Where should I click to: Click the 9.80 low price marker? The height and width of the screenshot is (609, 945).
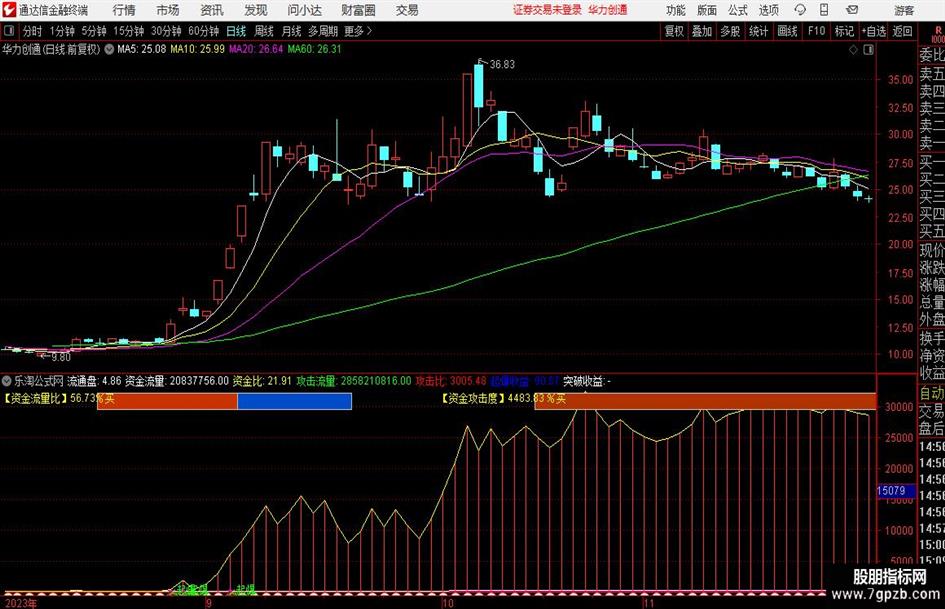coord(61,357)
